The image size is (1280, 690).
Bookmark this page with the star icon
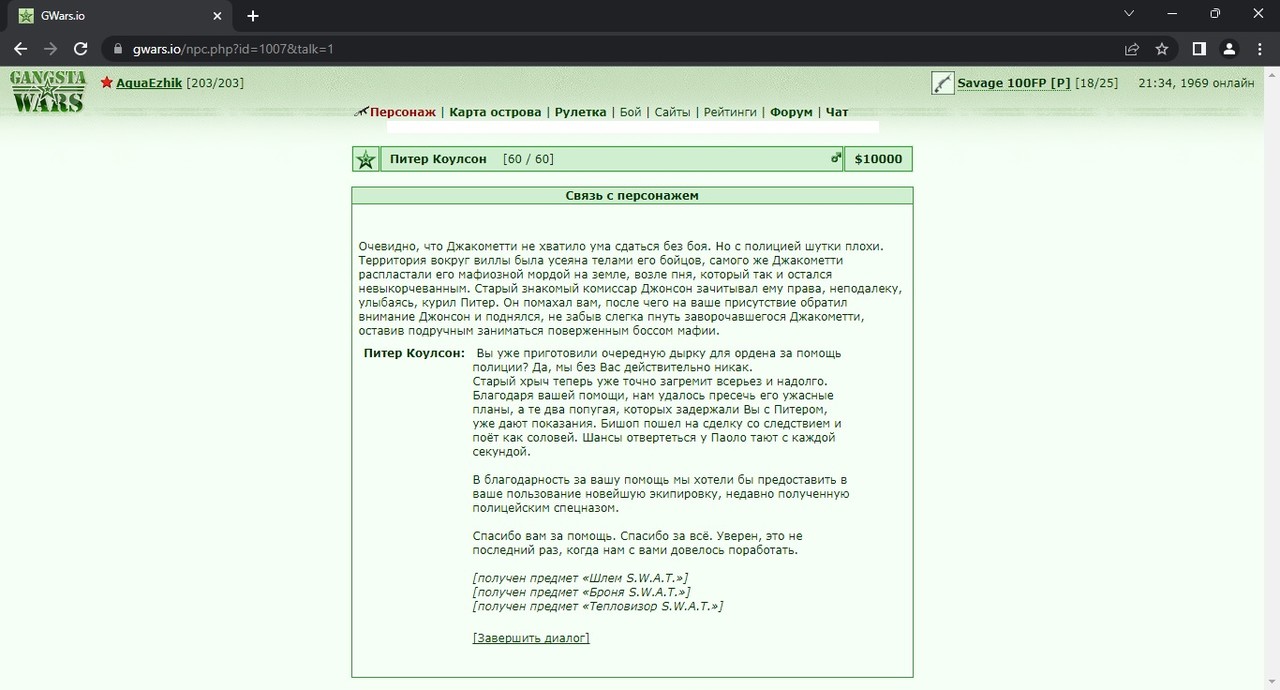[1162, 48]
